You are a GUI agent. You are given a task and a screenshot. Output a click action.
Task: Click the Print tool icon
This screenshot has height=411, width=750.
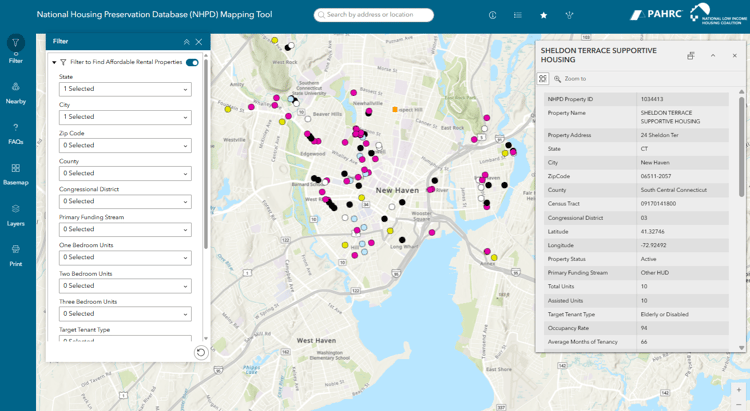(16, 255)
